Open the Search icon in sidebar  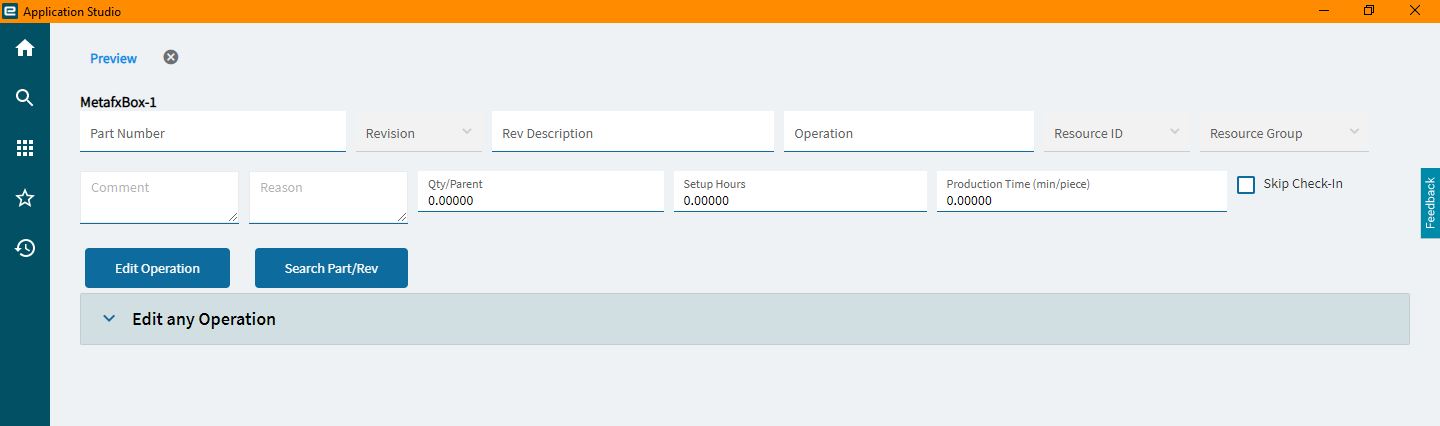pyautogui.click(x=25, y=98)
